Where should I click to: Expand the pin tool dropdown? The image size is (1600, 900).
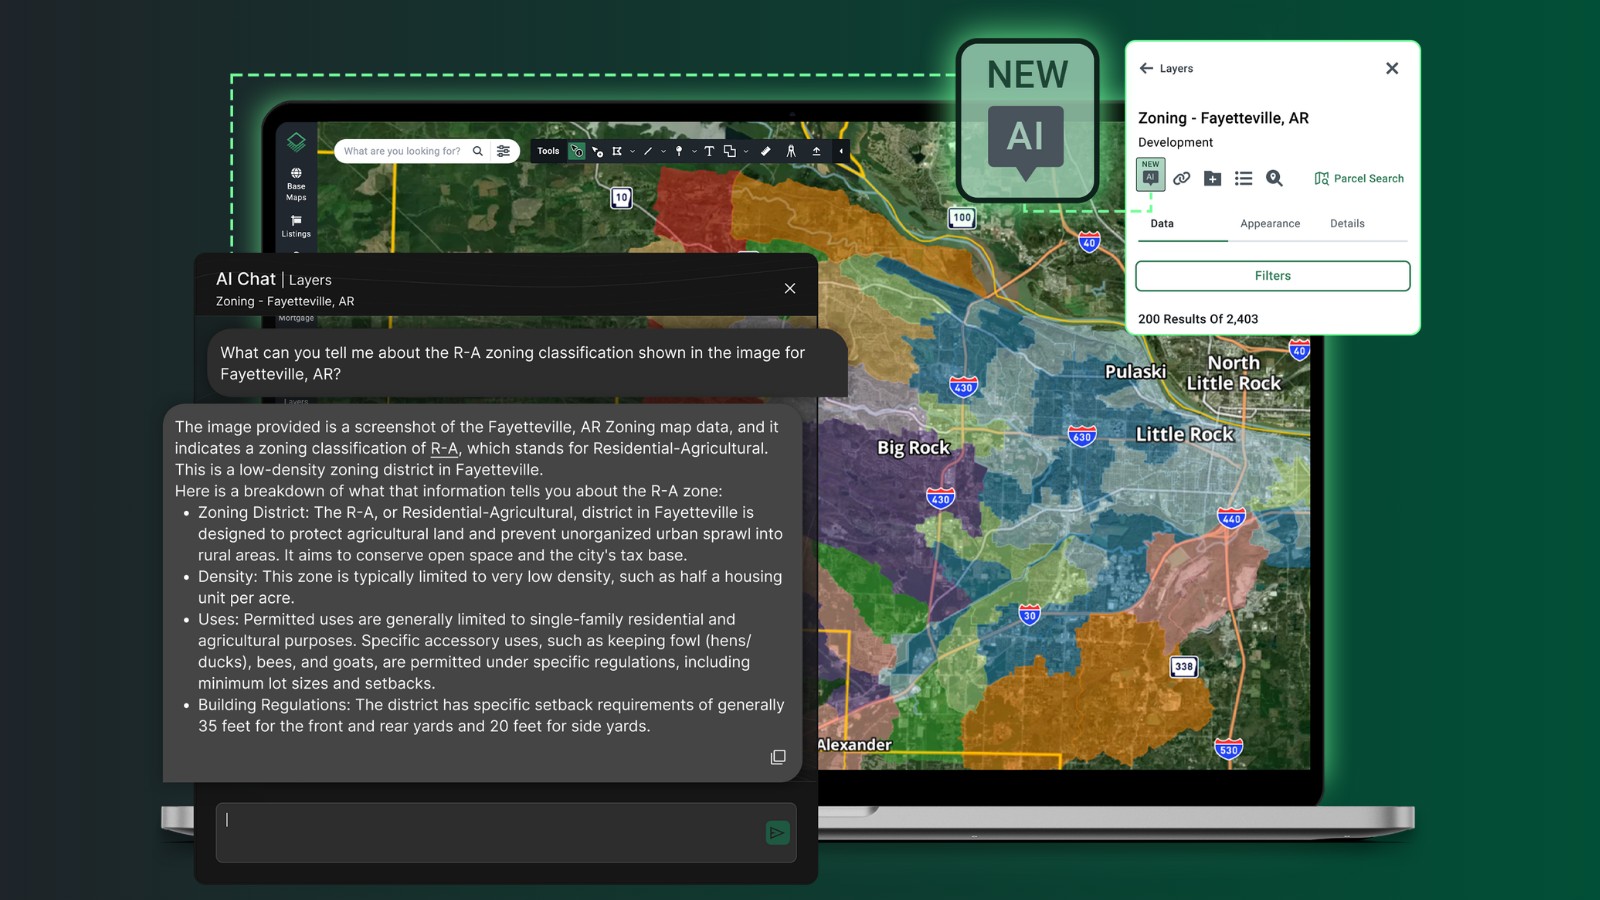pyautogui.click(x=694, y=151)
